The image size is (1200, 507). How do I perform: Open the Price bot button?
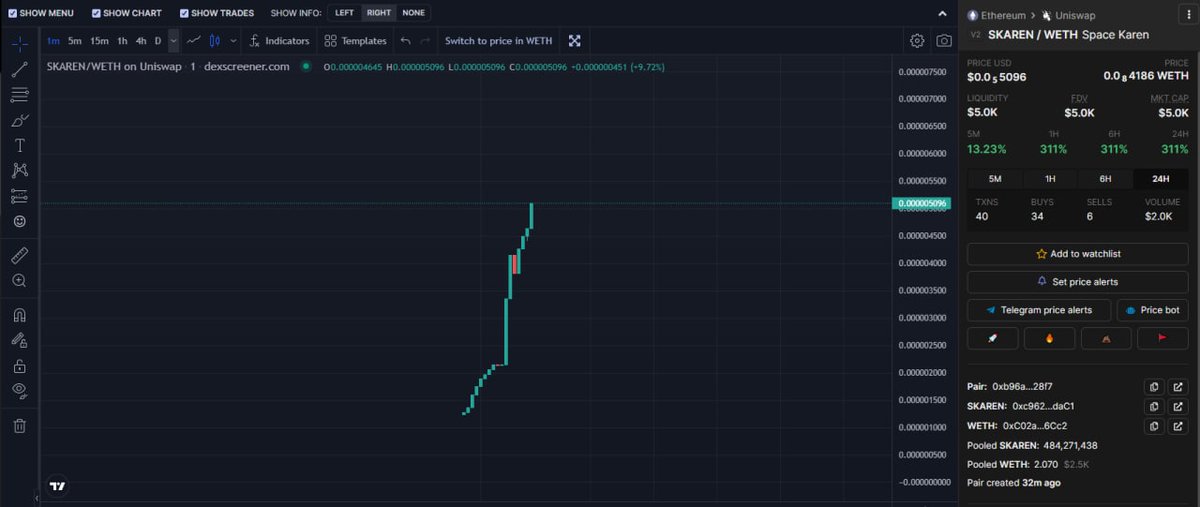click(1152, 310)
